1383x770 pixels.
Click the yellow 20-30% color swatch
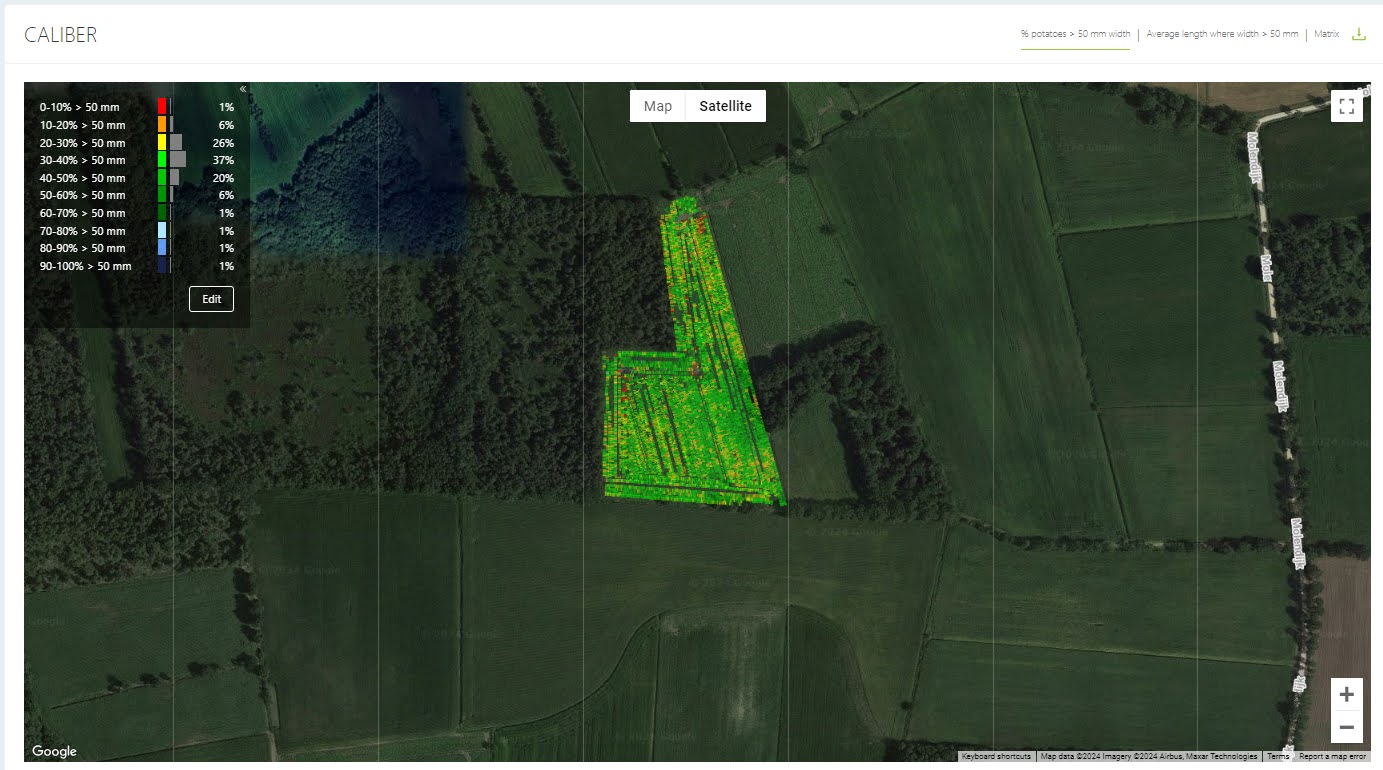click(162, 142)
